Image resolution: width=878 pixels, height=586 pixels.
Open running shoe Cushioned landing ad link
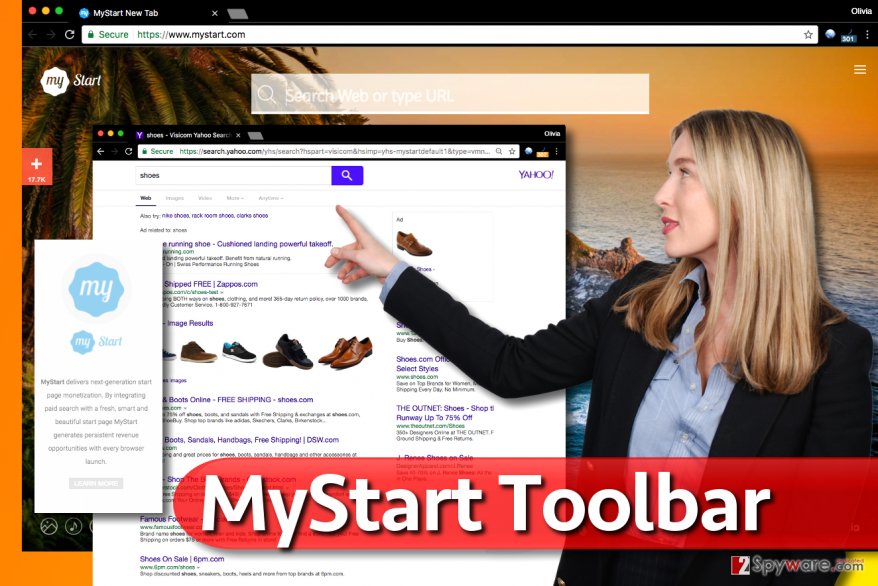pyautogui.click(x=250, y=244)
